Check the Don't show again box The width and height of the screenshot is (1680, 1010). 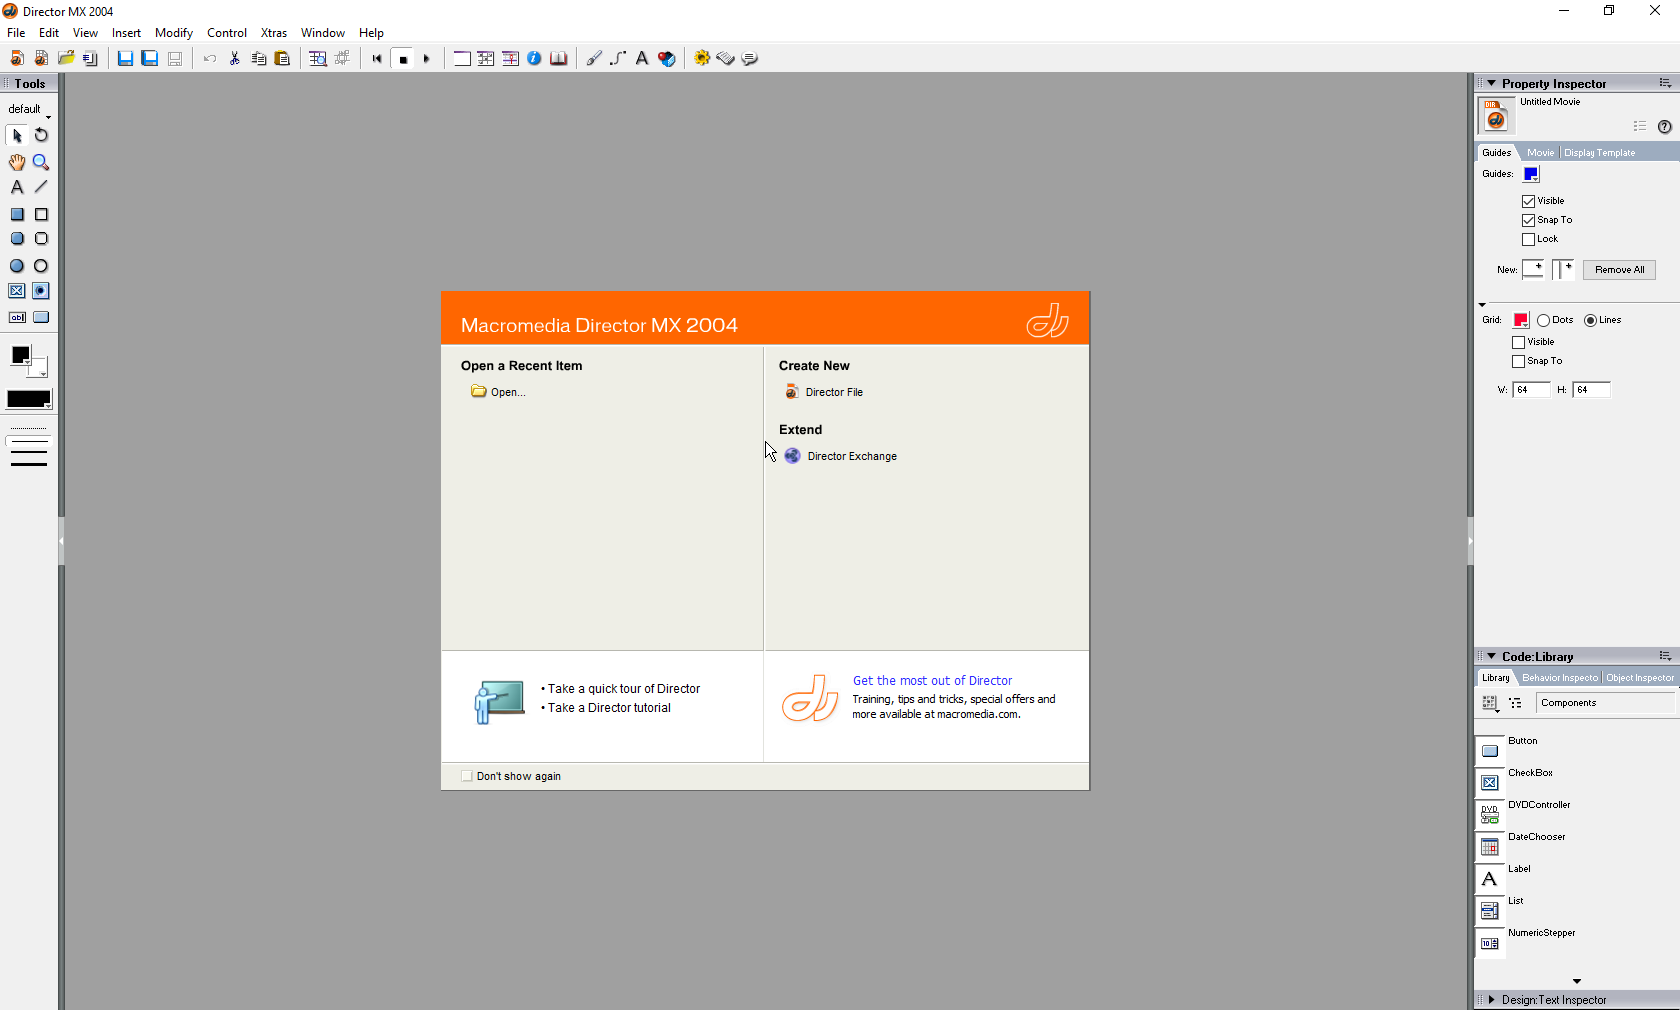(467, 776)
